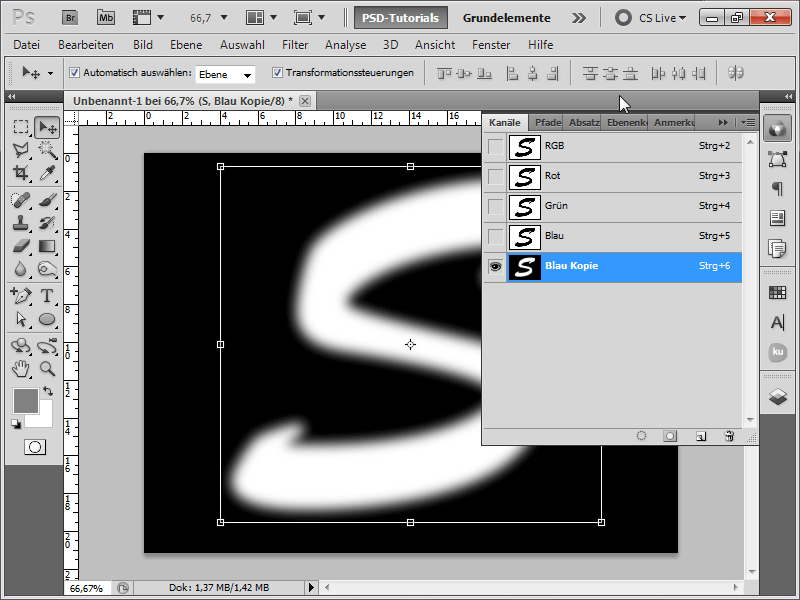Close the Unbenannt-1 document tab
Image resolution: width=800 pixels, height=600 pixels.
point(305,101)
